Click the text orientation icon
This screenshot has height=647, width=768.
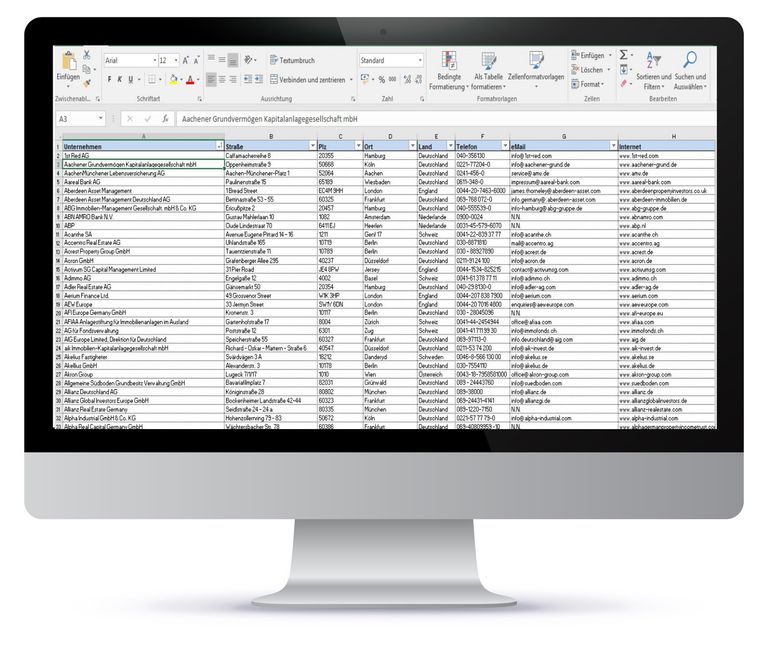point(249,60)
